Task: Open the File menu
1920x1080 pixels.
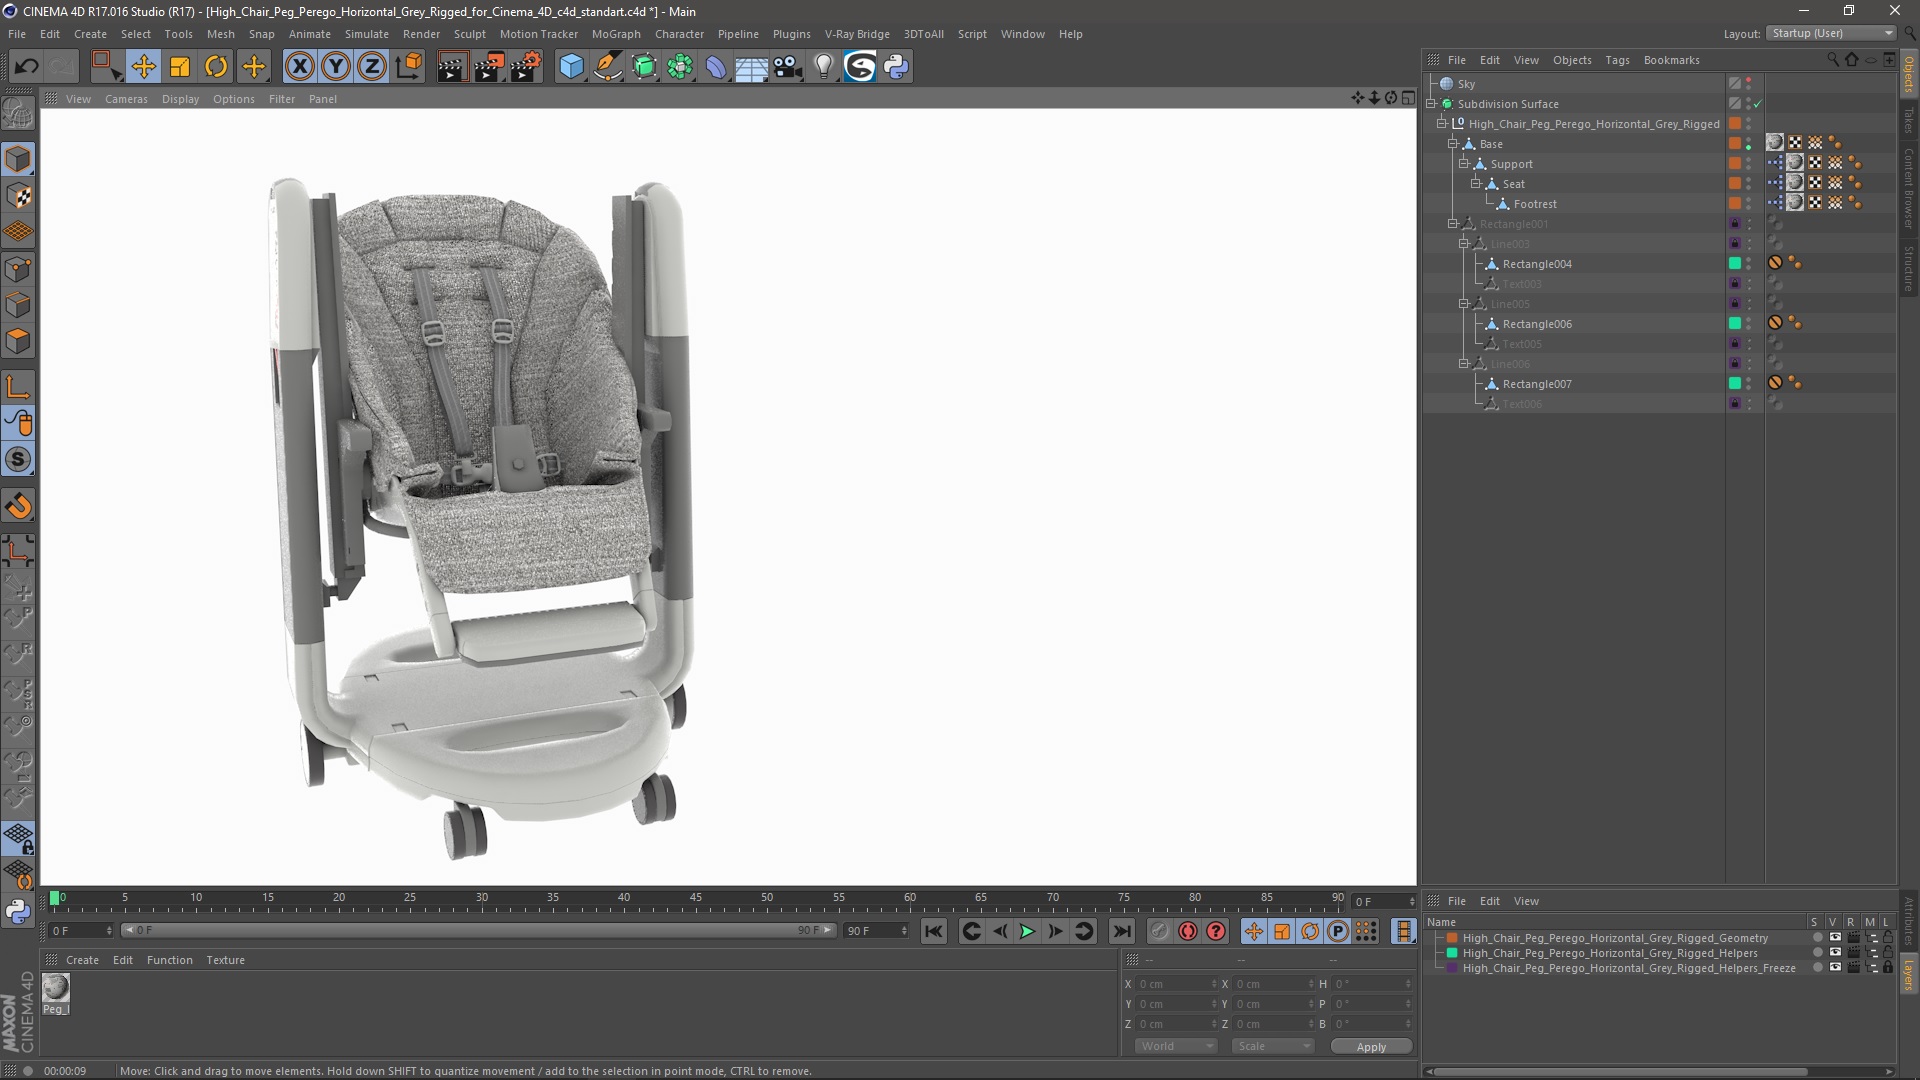Action: [x=17, y=34]
